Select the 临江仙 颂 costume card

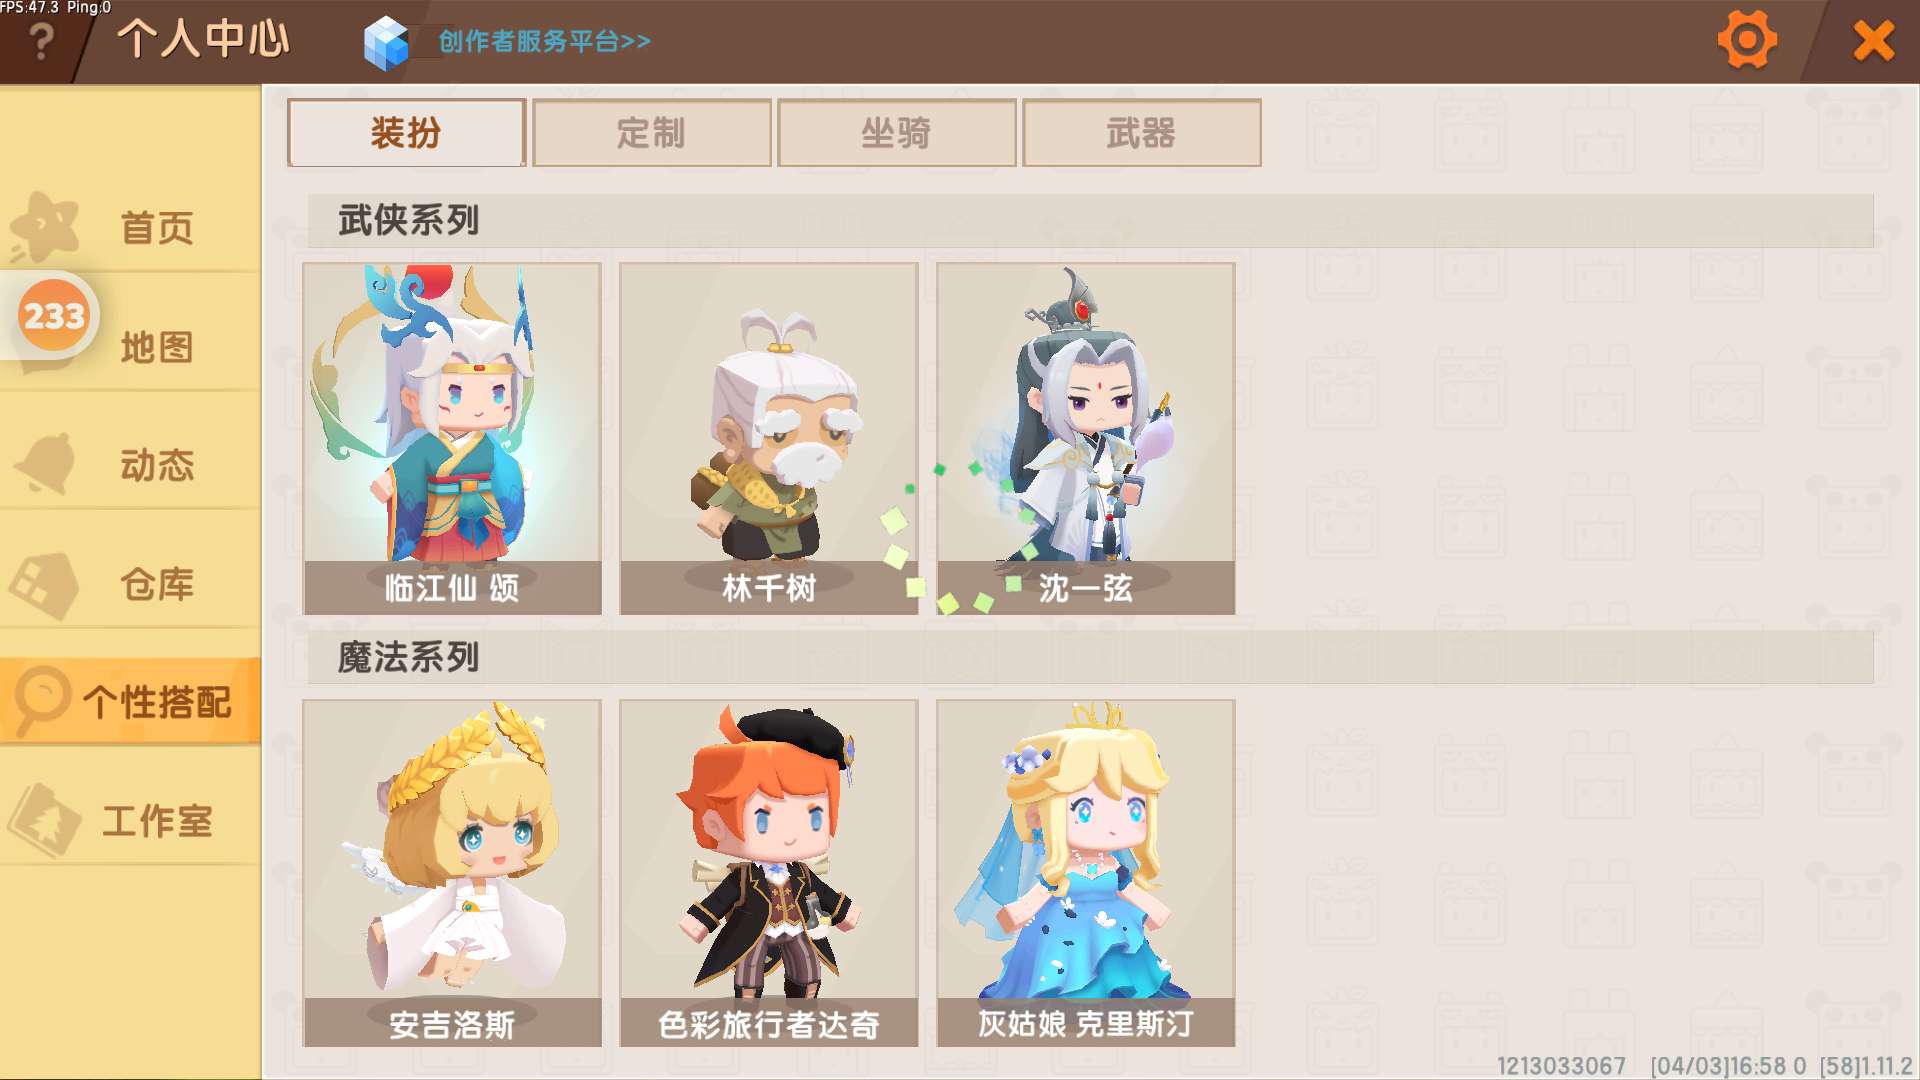(452, 438)
